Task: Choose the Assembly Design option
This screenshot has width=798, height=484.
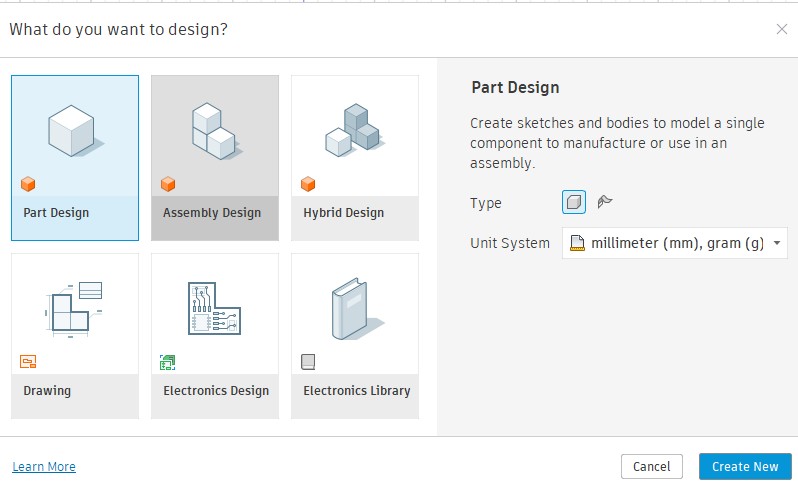Action: pos(215,158)
